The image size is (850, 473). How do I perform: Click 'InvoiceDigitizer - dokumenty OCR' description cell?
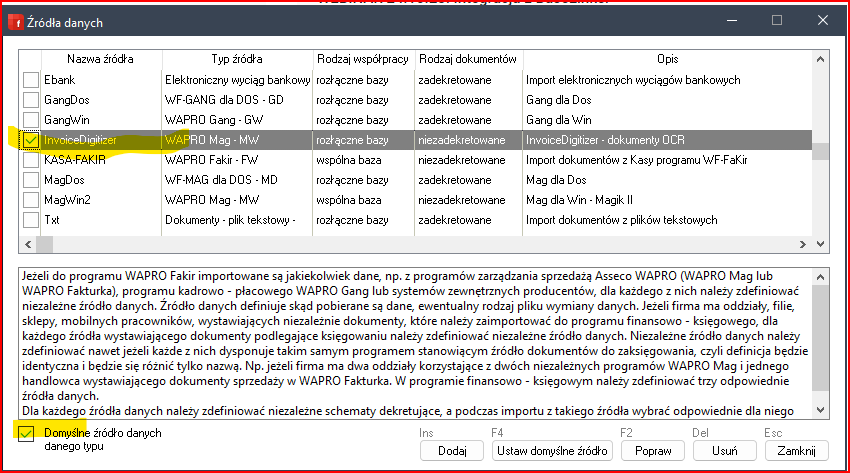click(606, 140)
